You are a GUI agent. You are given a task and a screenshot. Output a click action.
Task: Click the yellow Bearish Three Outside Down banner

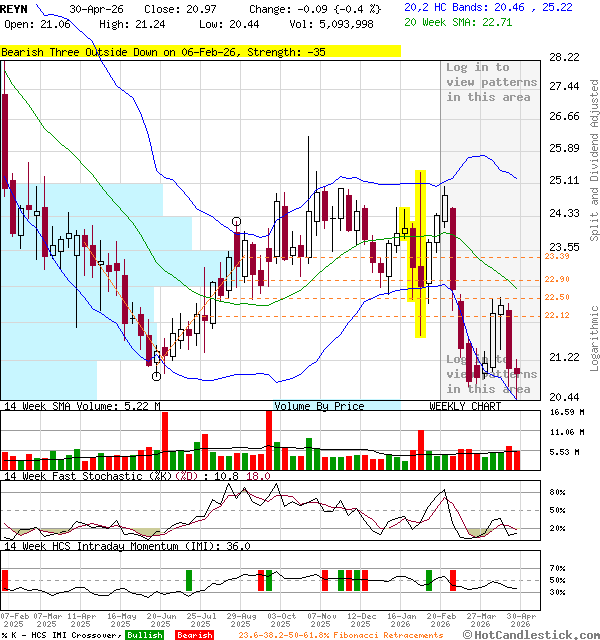click(200, 51)
